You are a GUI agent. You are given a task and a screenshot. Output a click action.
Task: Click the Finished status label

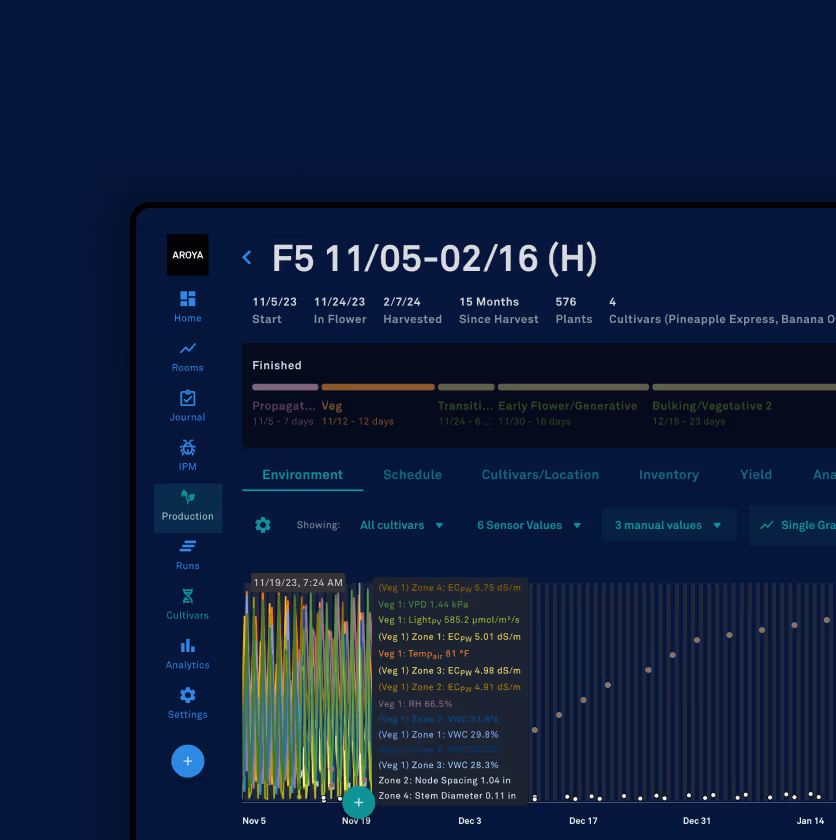click(277, 365)
